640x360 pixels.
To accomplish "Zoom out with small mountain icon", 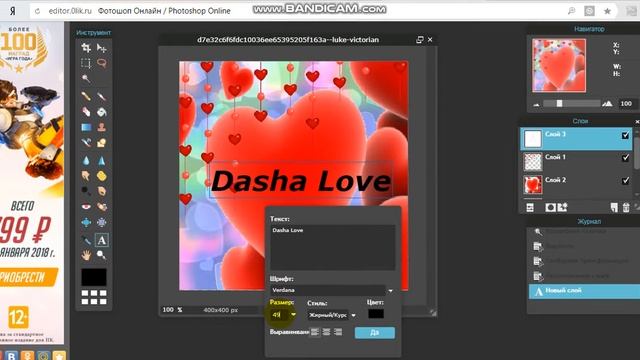I will pyautogui.click(x=536, y=105).
